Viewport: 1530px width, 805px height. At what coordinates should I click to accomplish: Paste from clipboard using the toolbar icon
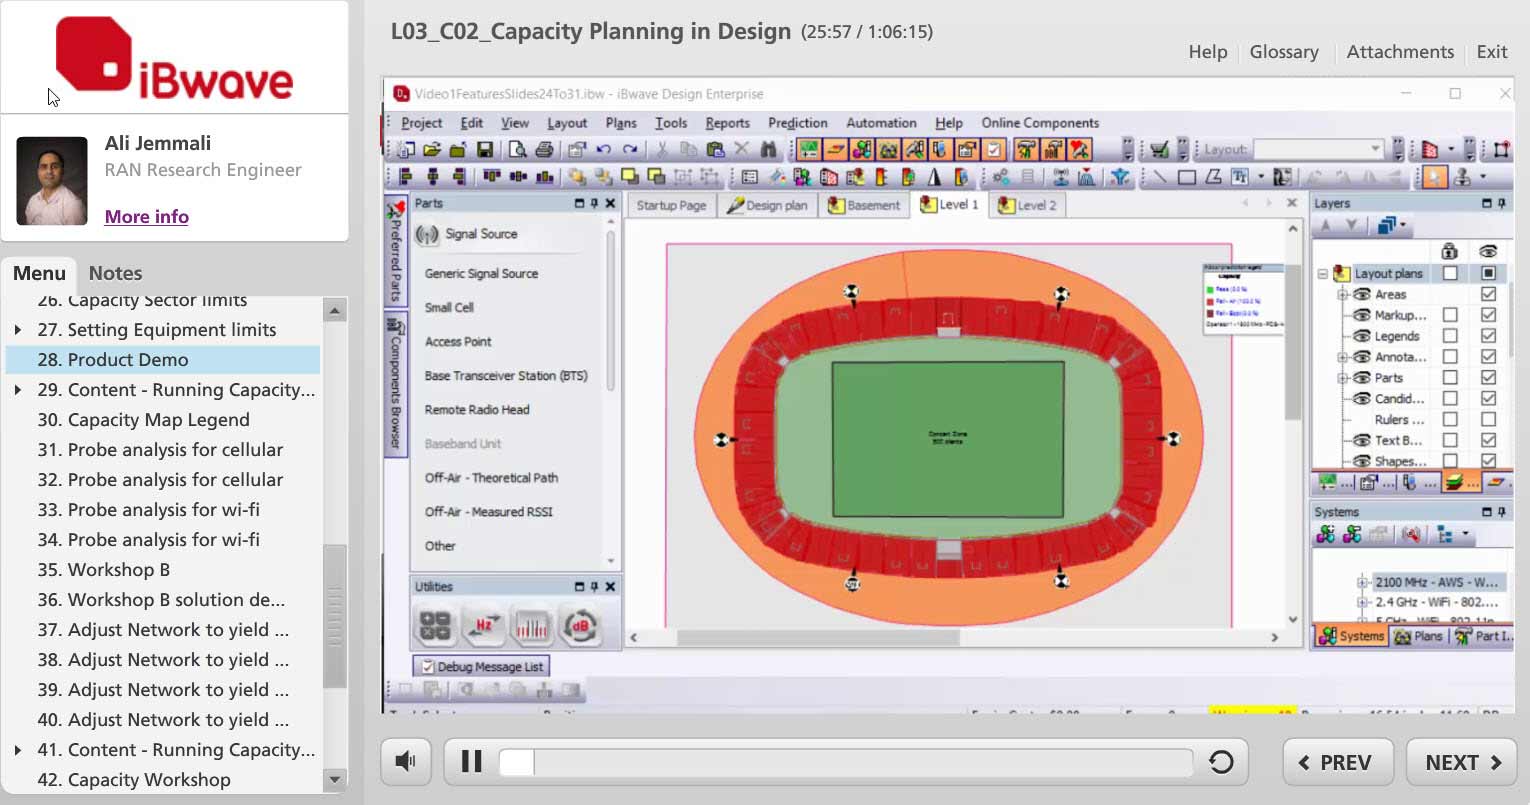pos(715,150)
